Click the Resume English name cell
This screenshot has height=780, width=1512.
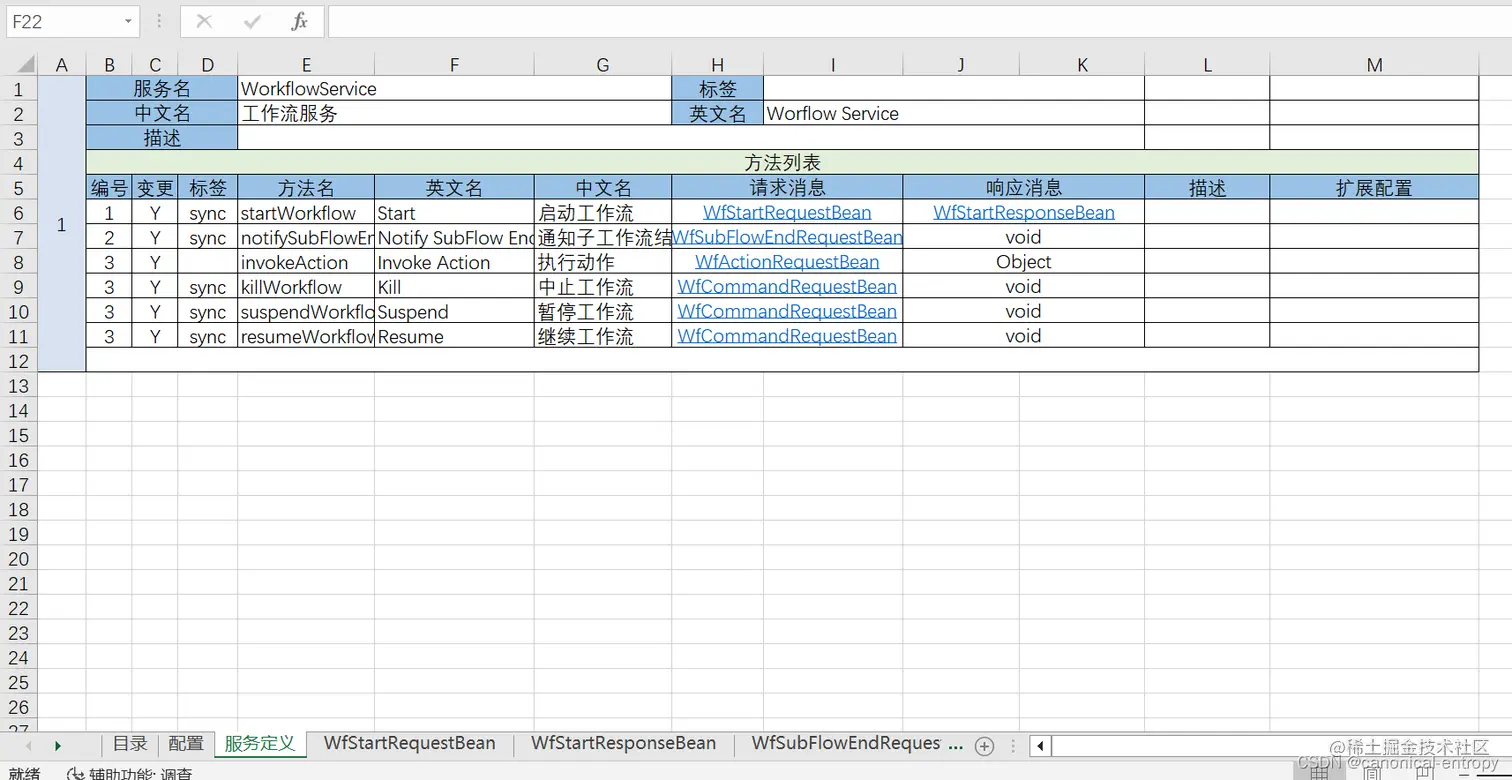pyautogui.click(x=454, y=336)
